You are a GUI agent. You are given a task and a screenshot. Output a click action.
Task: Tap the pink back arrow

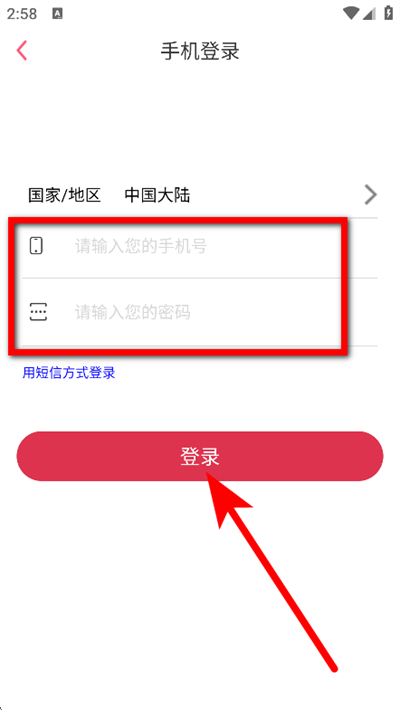pos(22,51)
